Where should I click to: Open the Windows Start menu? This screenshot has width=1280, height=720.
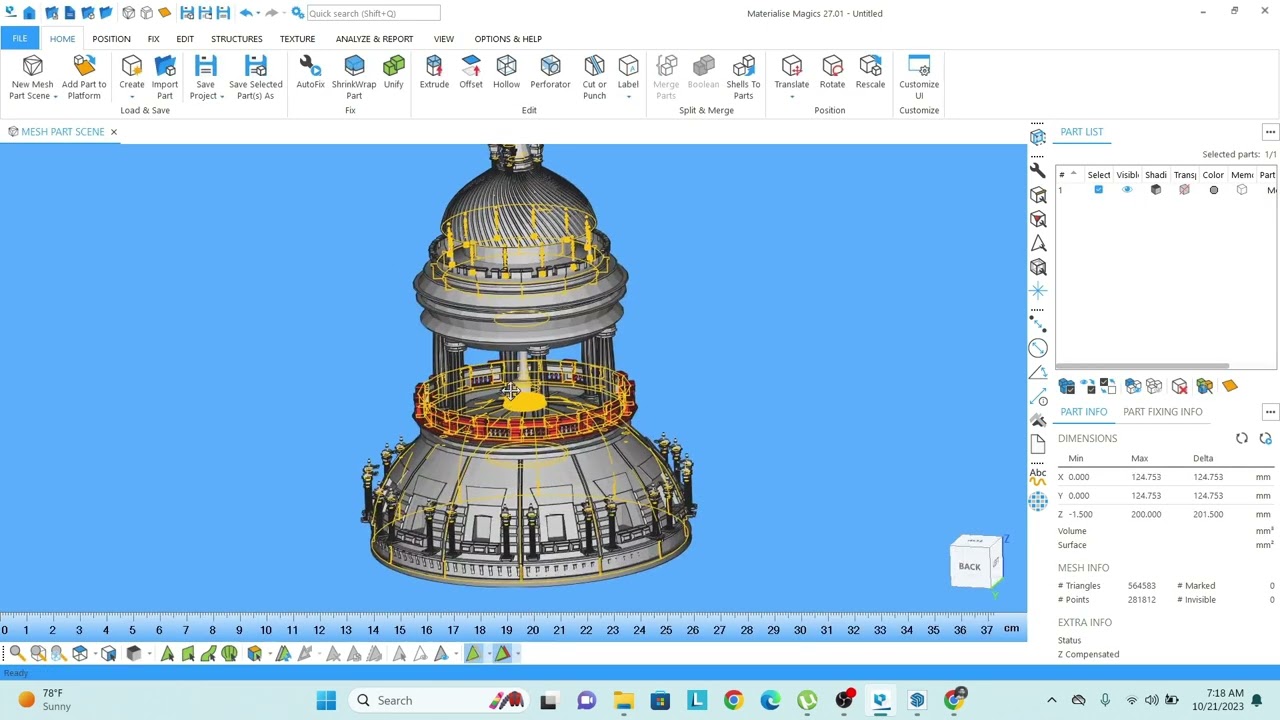(x=326, y=700)
